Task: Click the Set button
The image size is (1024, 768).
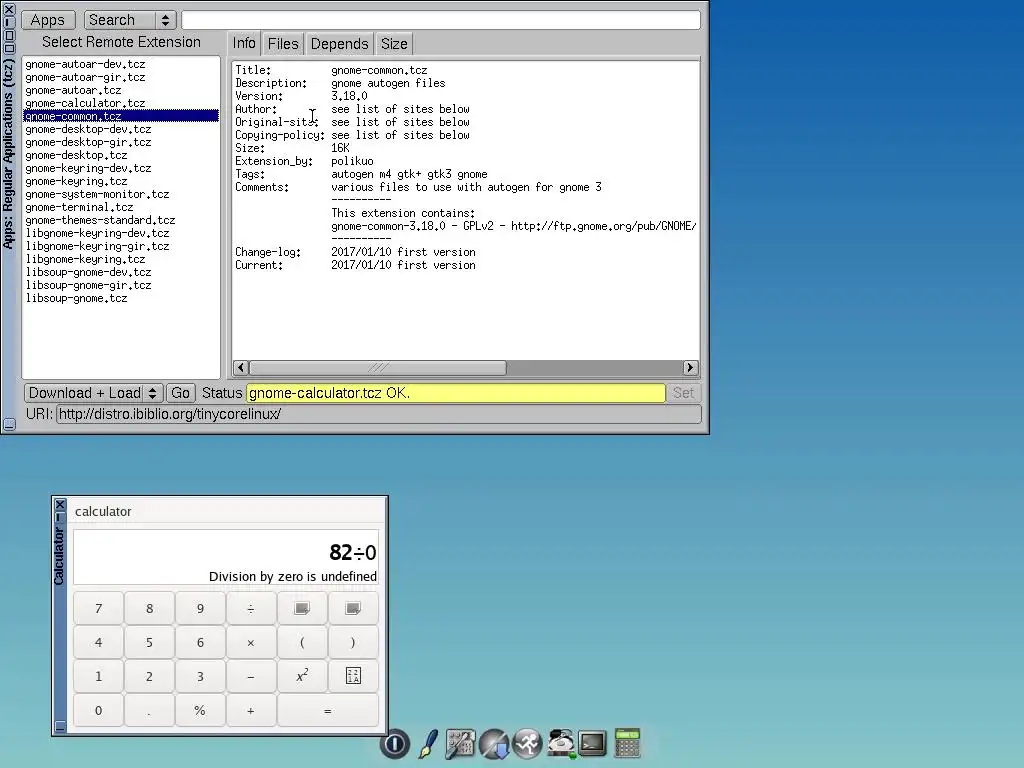Action: coord(684,393)
